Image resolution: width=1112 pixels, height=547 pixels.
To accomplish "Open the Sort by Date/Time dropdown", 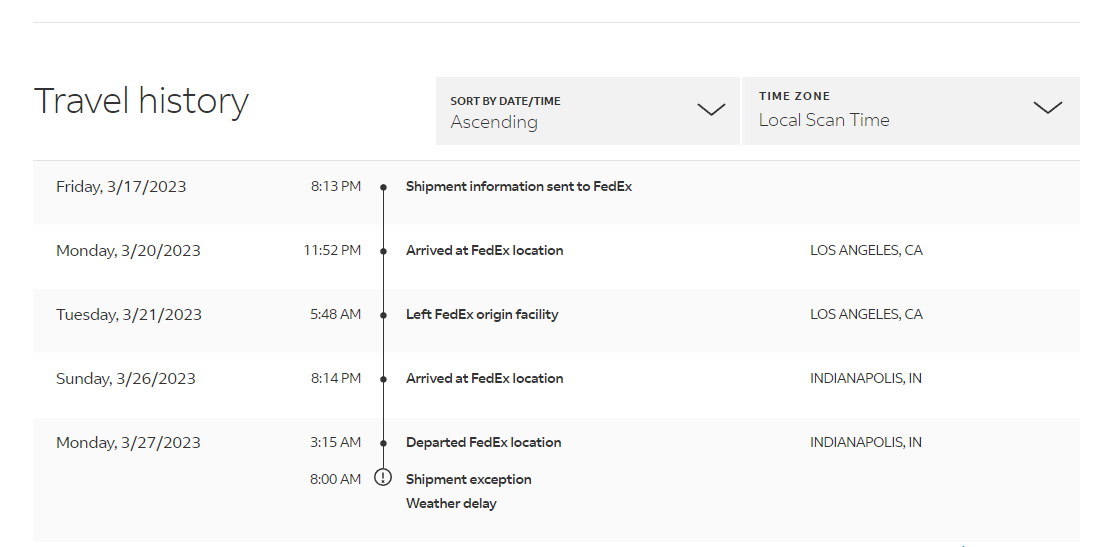I will [587, 111].
